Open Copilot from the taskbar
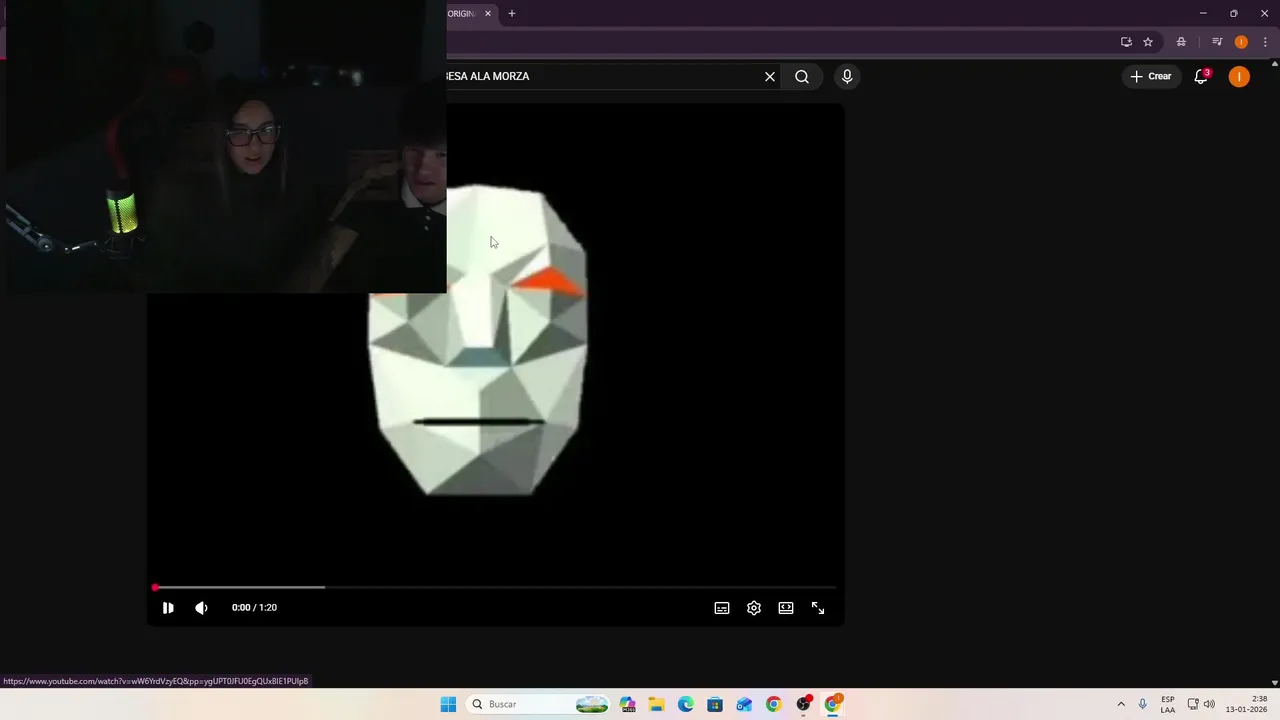Viewport: 1280px width, 720px height. (x=628, y=704)
